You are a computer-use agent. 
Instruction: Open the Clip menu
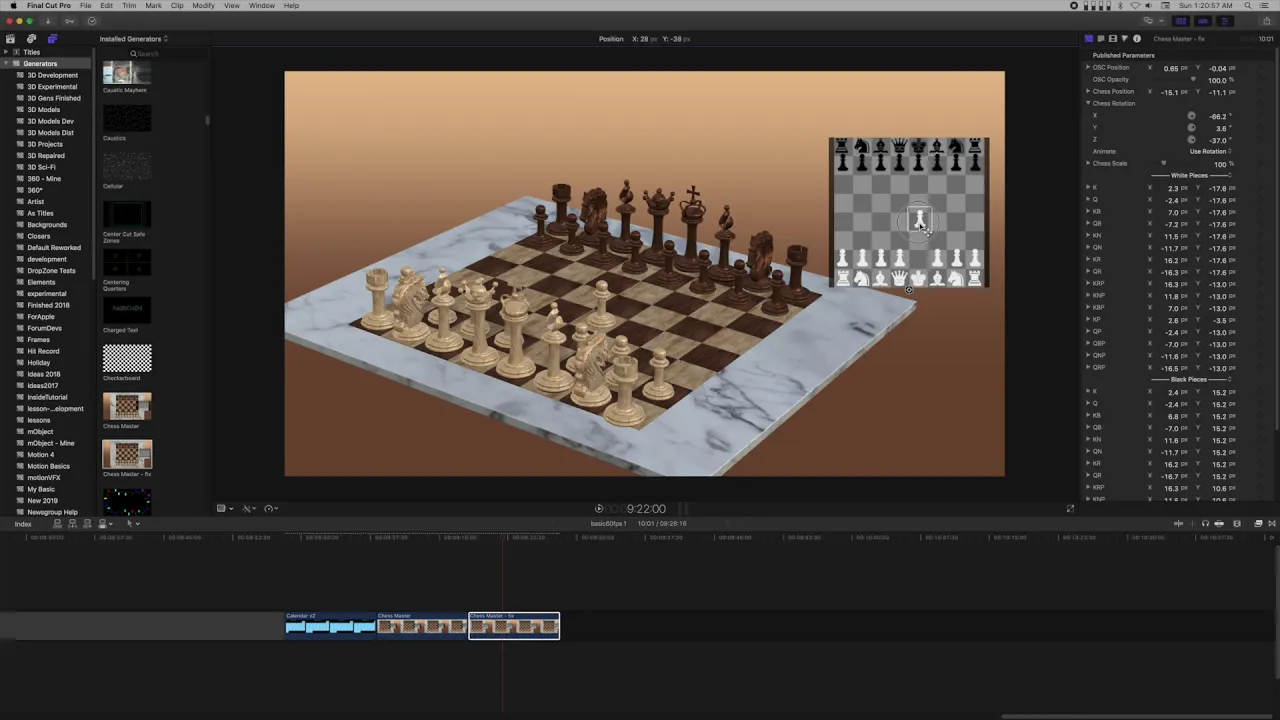click(177, 6)
